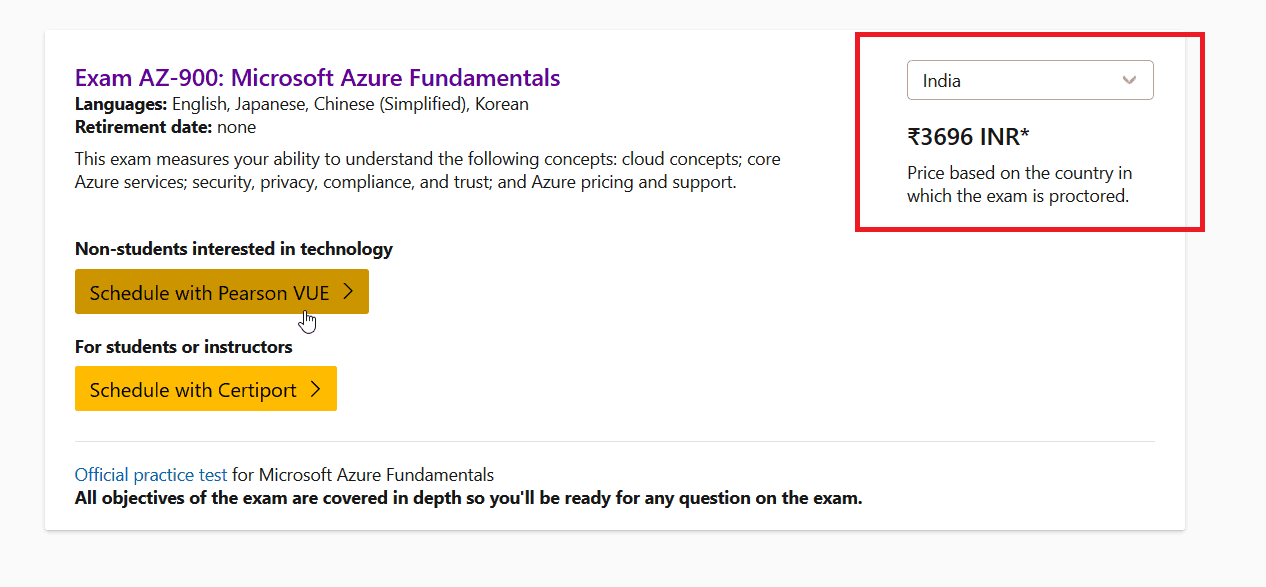Screen dimensions: 1266x587
Task: Click the right-pointing chevron on the gold Pearson button
Action: [x=348, y=291]
